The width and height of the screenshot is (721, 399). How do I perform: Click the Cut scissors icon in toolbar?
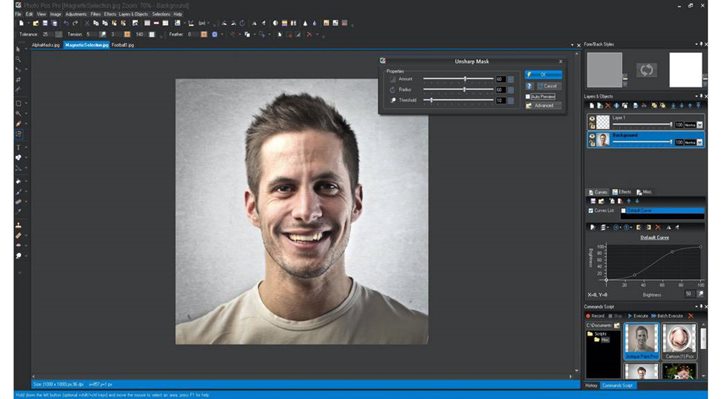click(86, 23)
